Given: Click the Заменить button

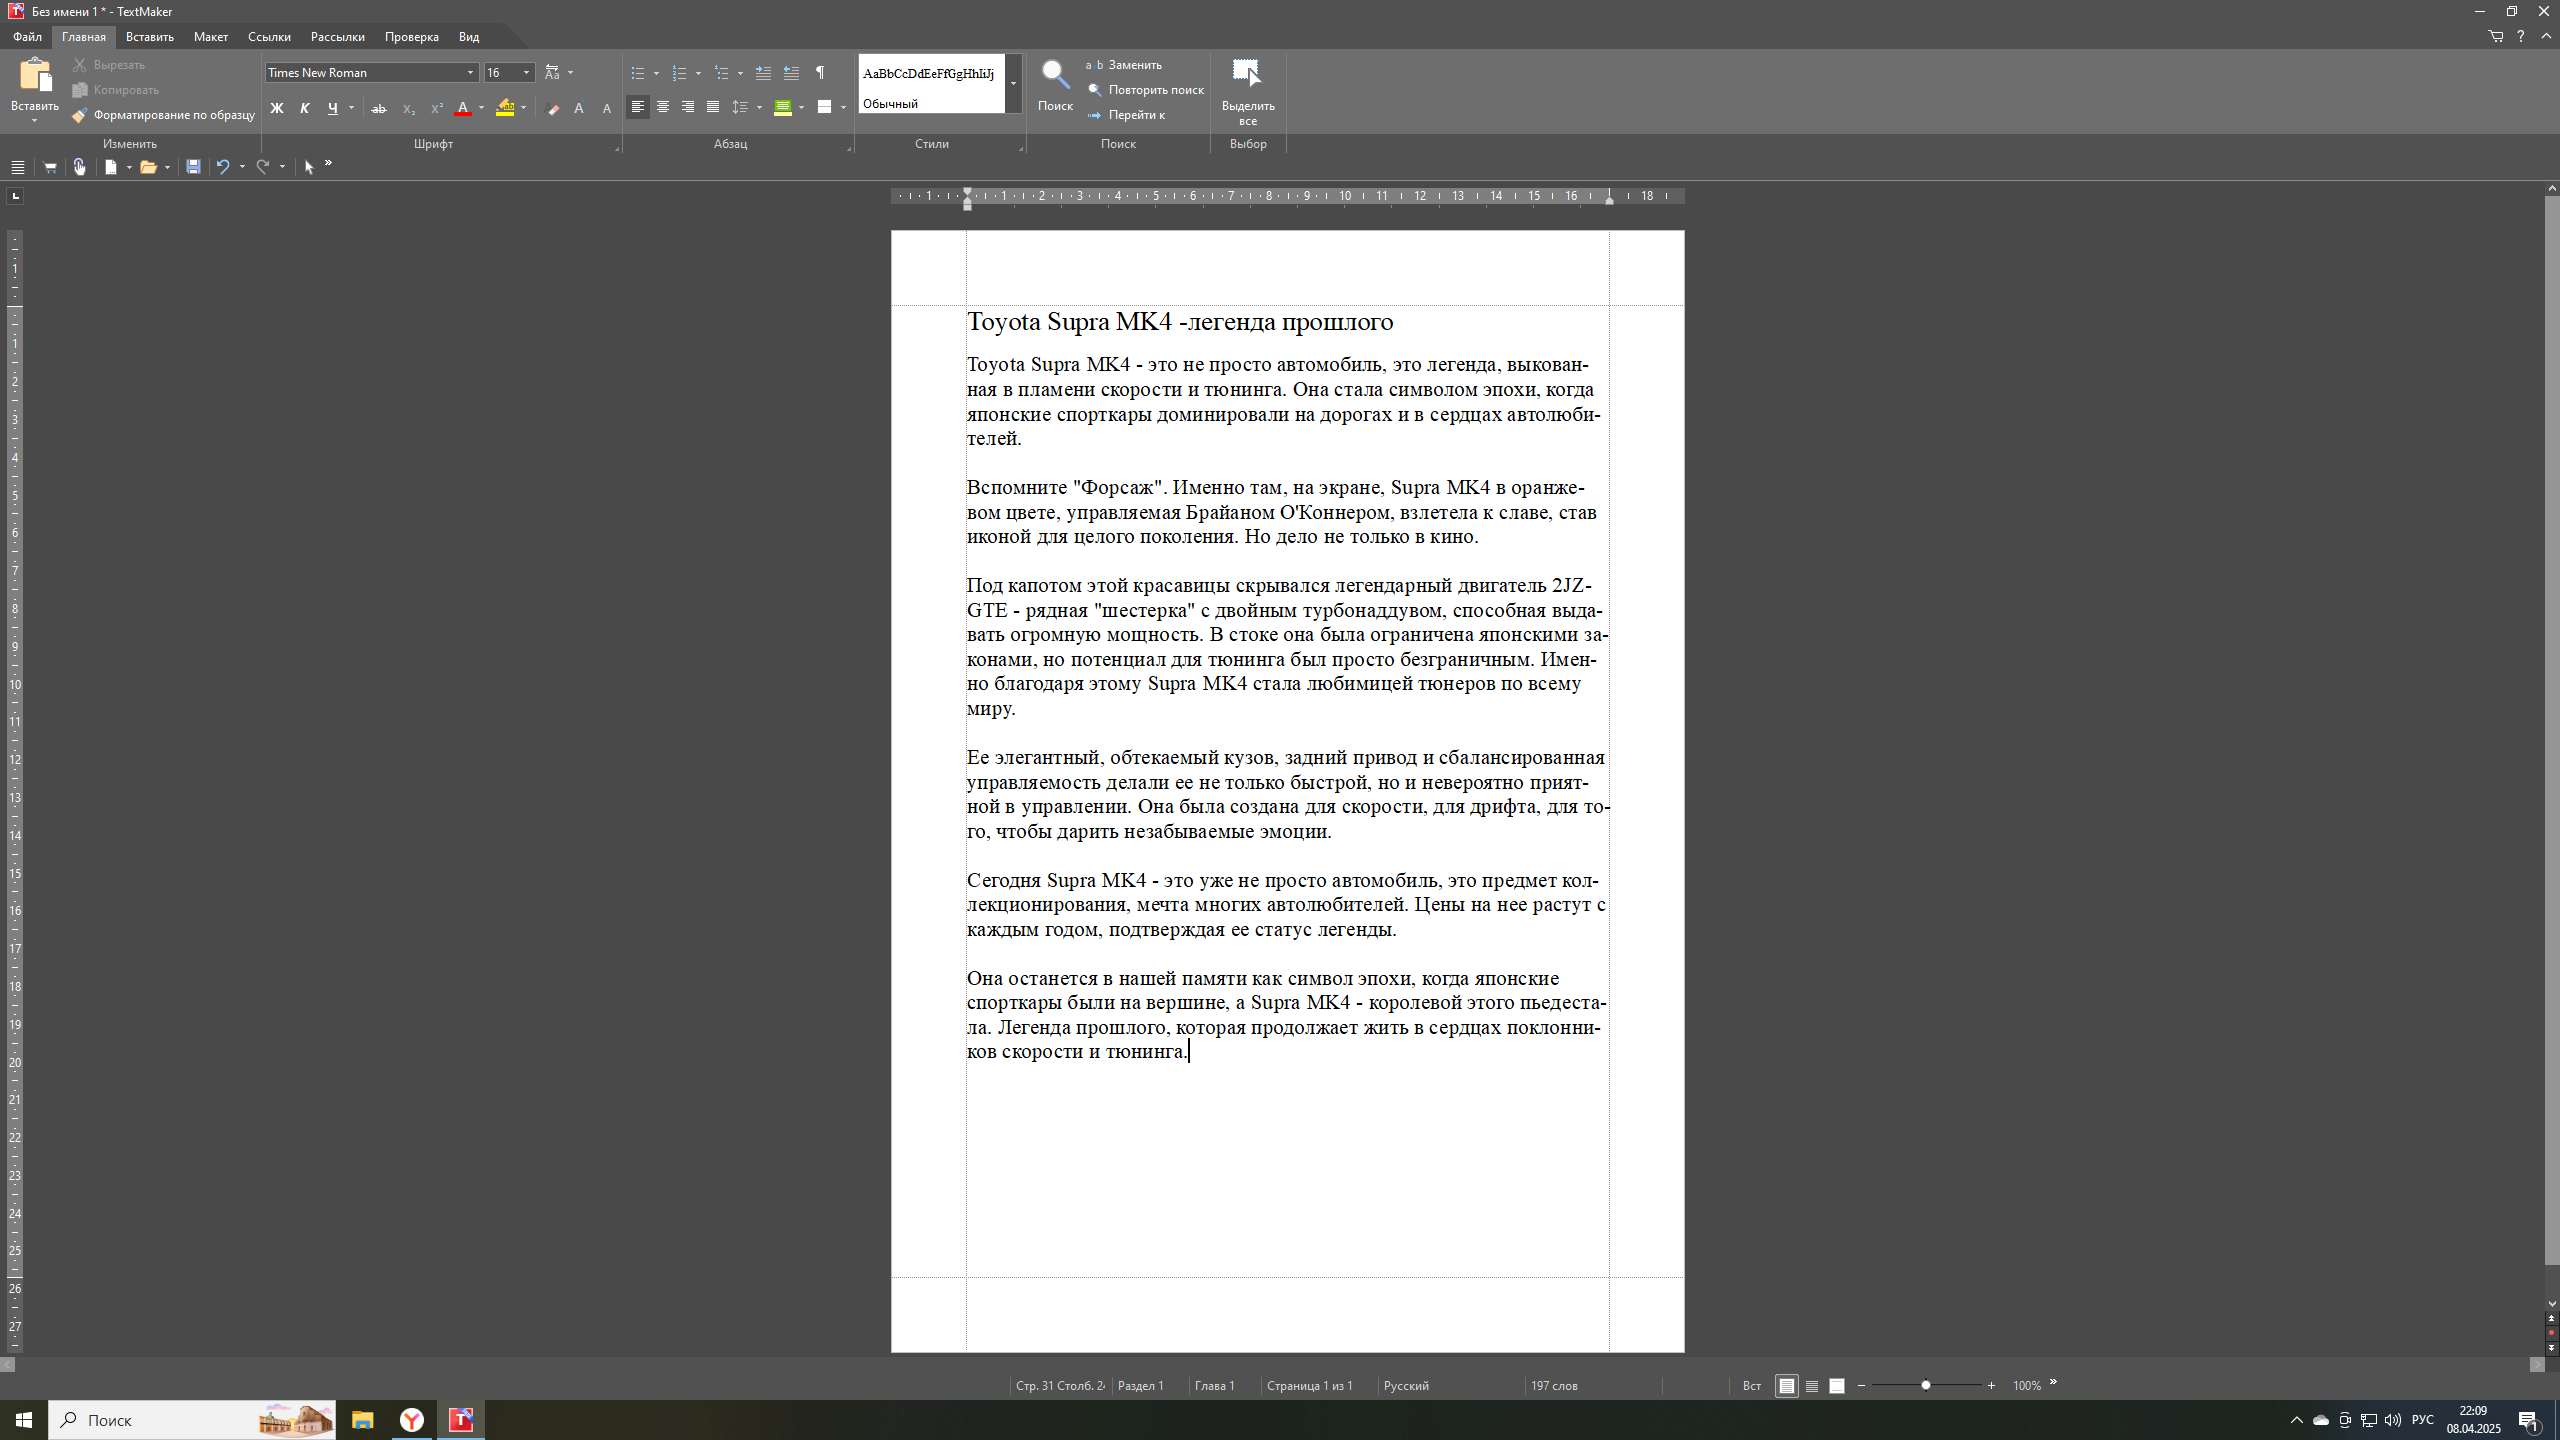Looking at the screenshot, I should 1134,65.
